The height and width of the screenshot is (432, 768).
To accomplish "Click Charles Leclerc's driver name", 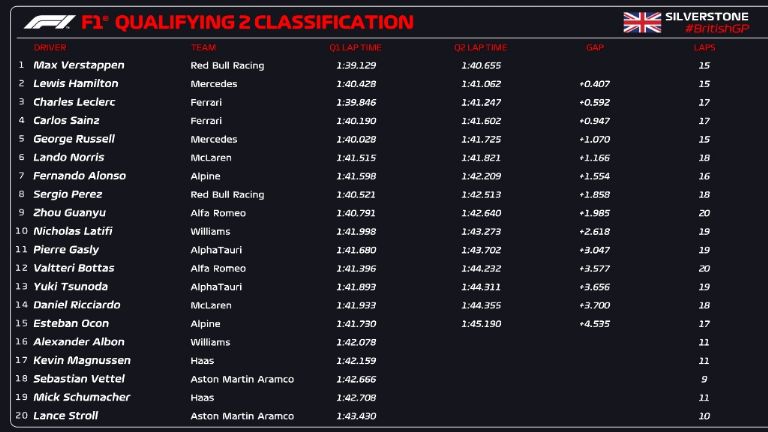I will (x=74, y=102).
